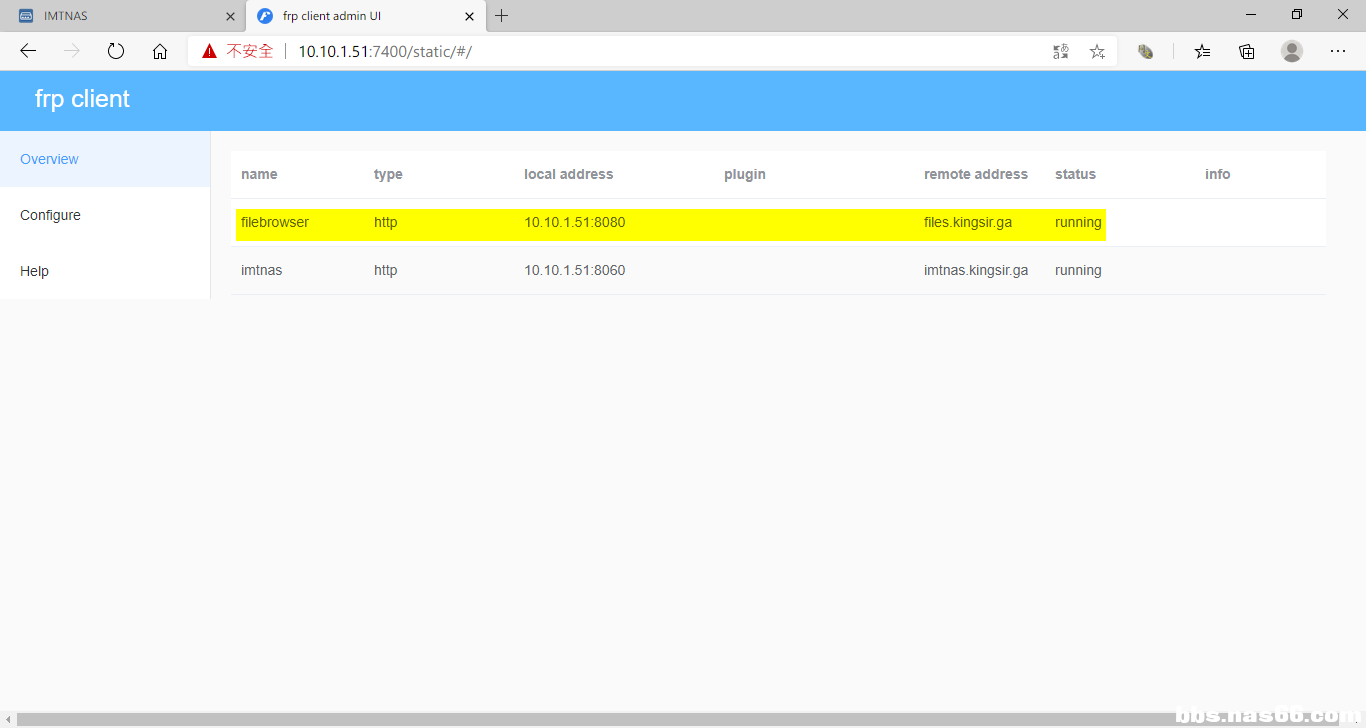The height and width of the screenshot is (728, 1366).
Task: Open a new browser tab
Action: [x=502, y=16]
